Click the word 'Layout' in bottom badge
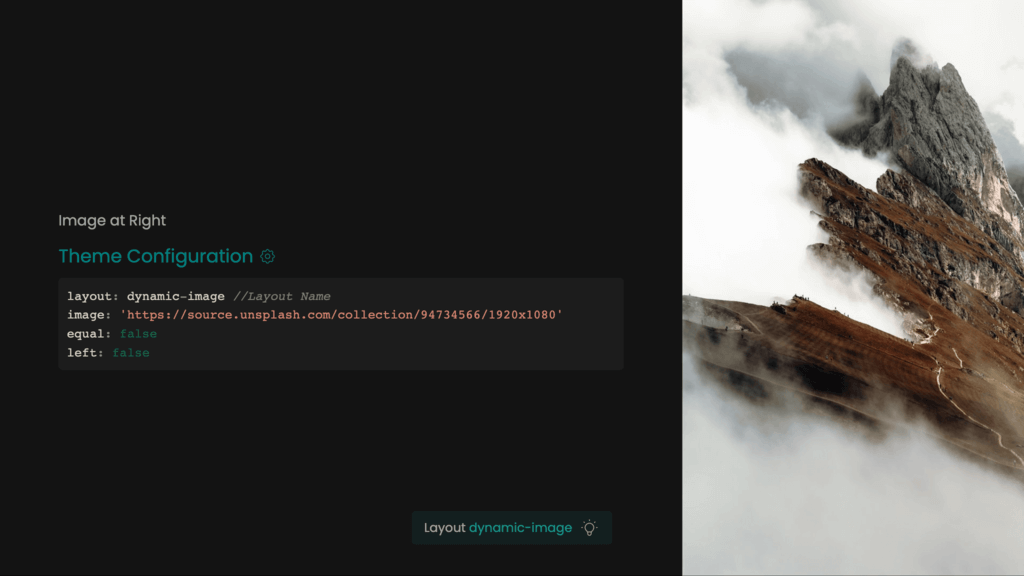 tap(445, 528)
